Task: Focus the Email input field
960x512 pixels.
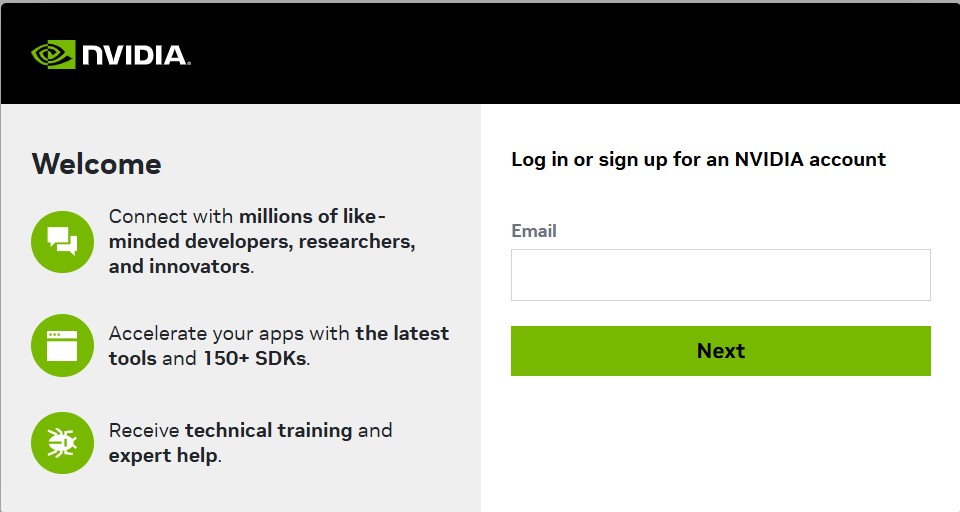Action: [x=721, y=275]
